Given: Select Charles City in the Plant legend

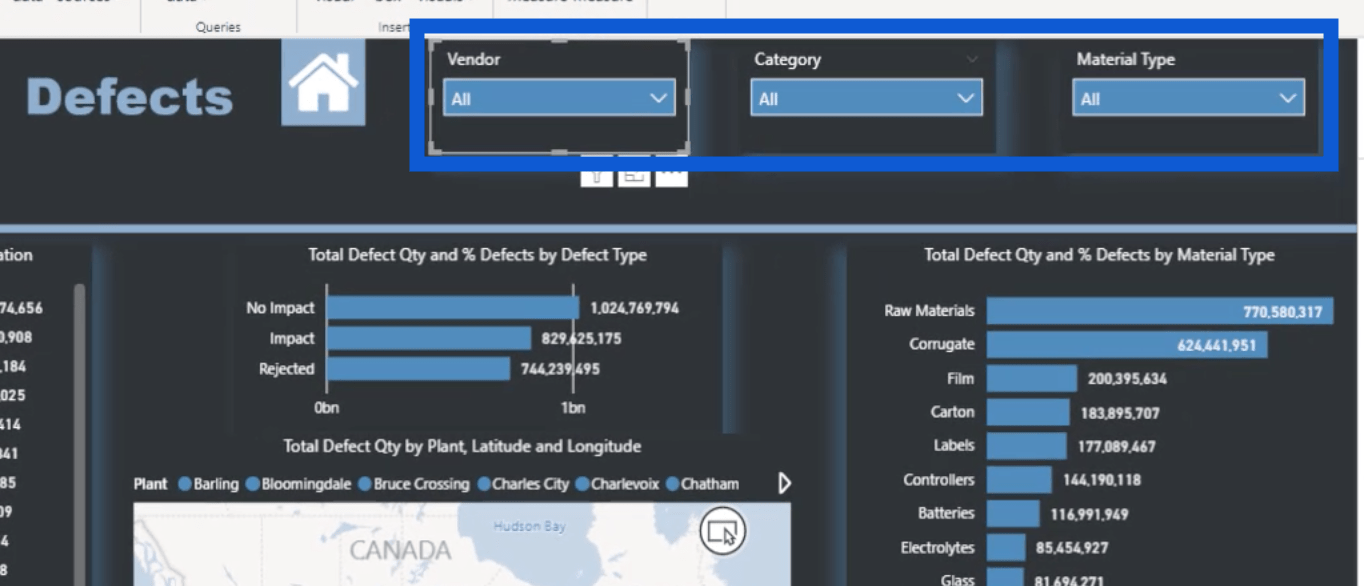Looking at the screenshot, I should [523, 484].
